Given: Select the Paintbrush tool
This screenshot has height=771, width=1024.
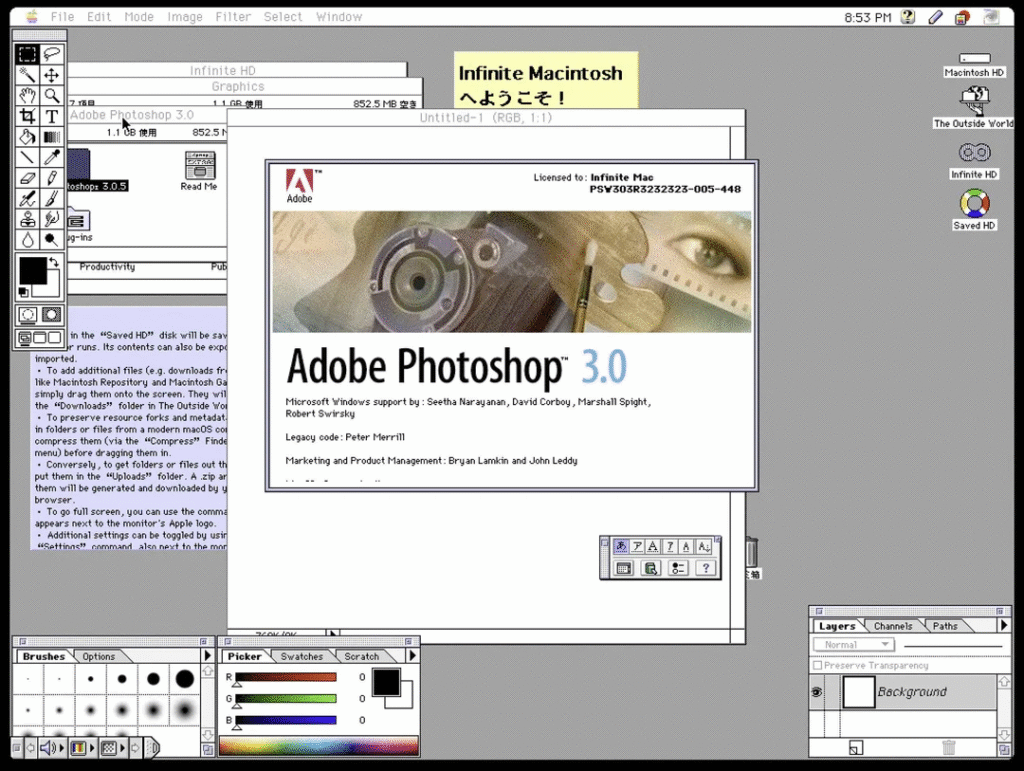Looking at the screenshot, I should point(52,198).
